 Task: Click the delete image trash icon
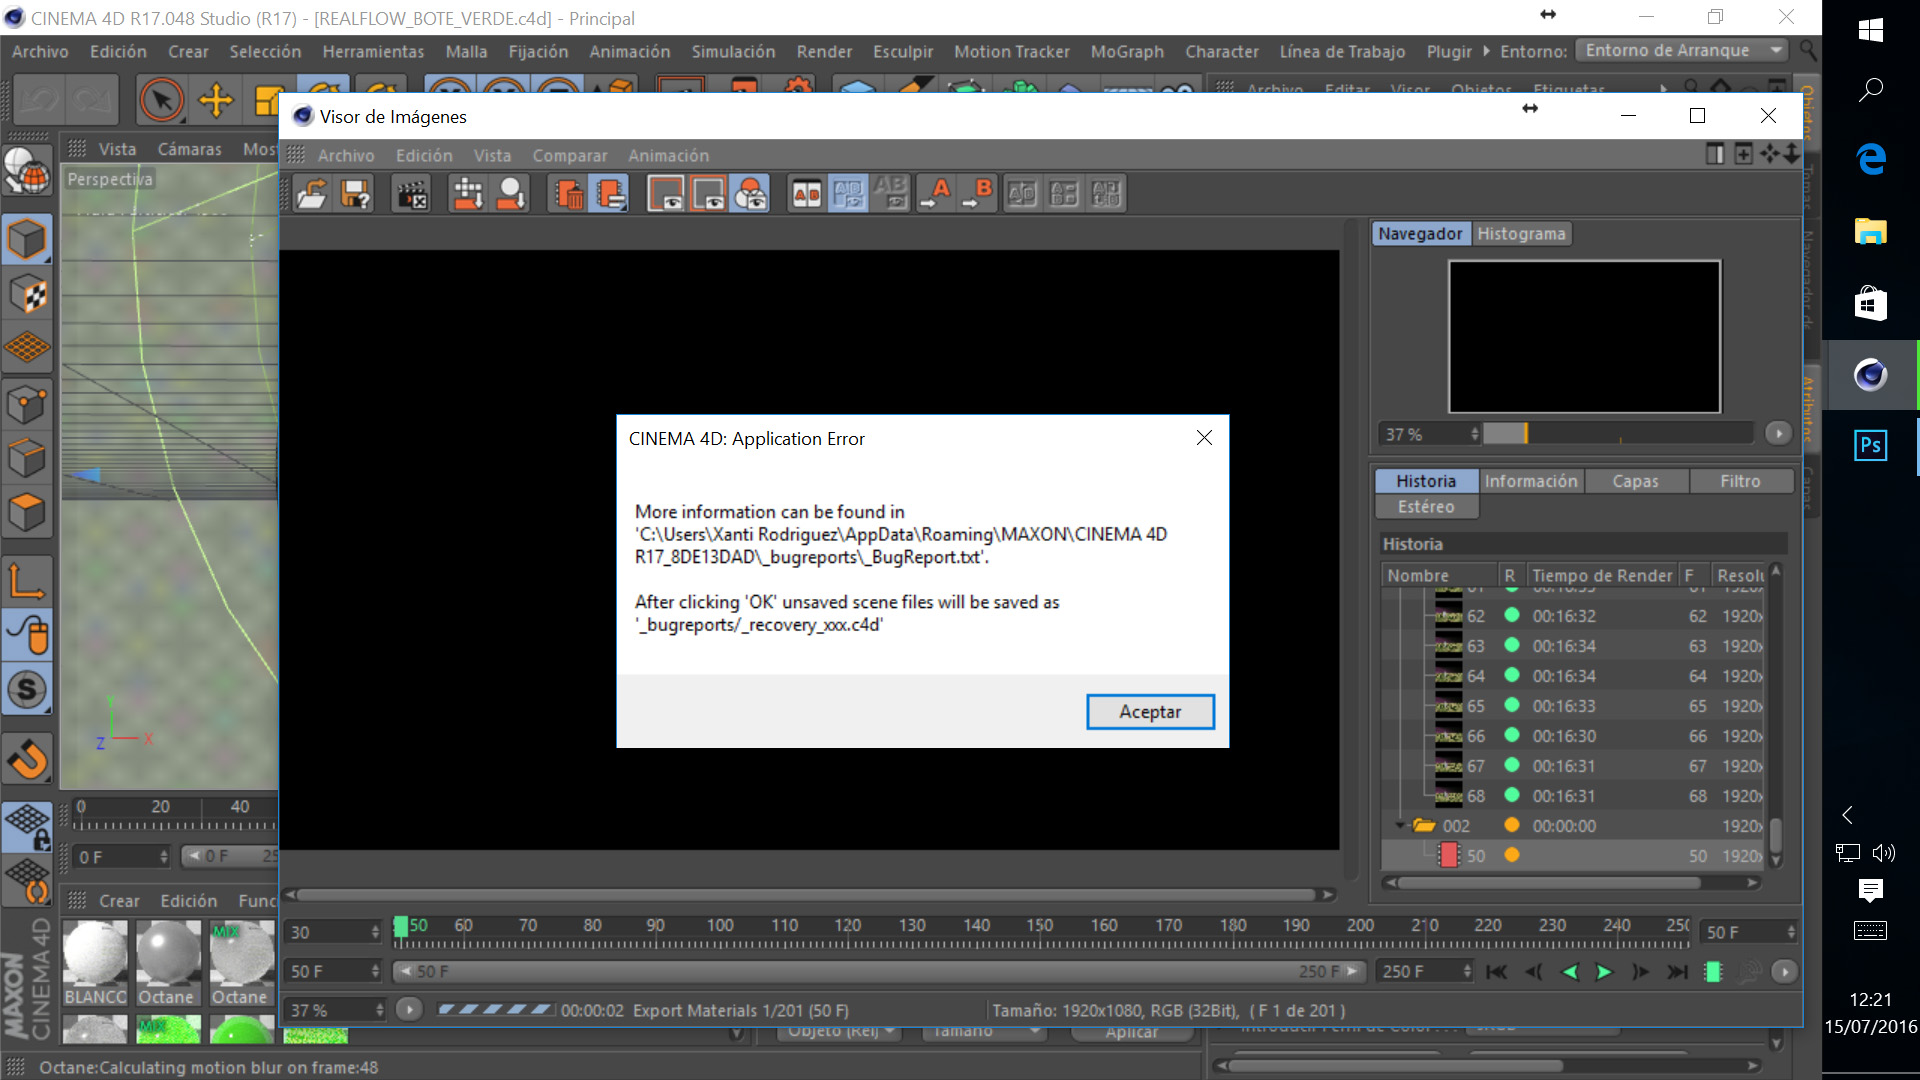click(x=568, y=194)
